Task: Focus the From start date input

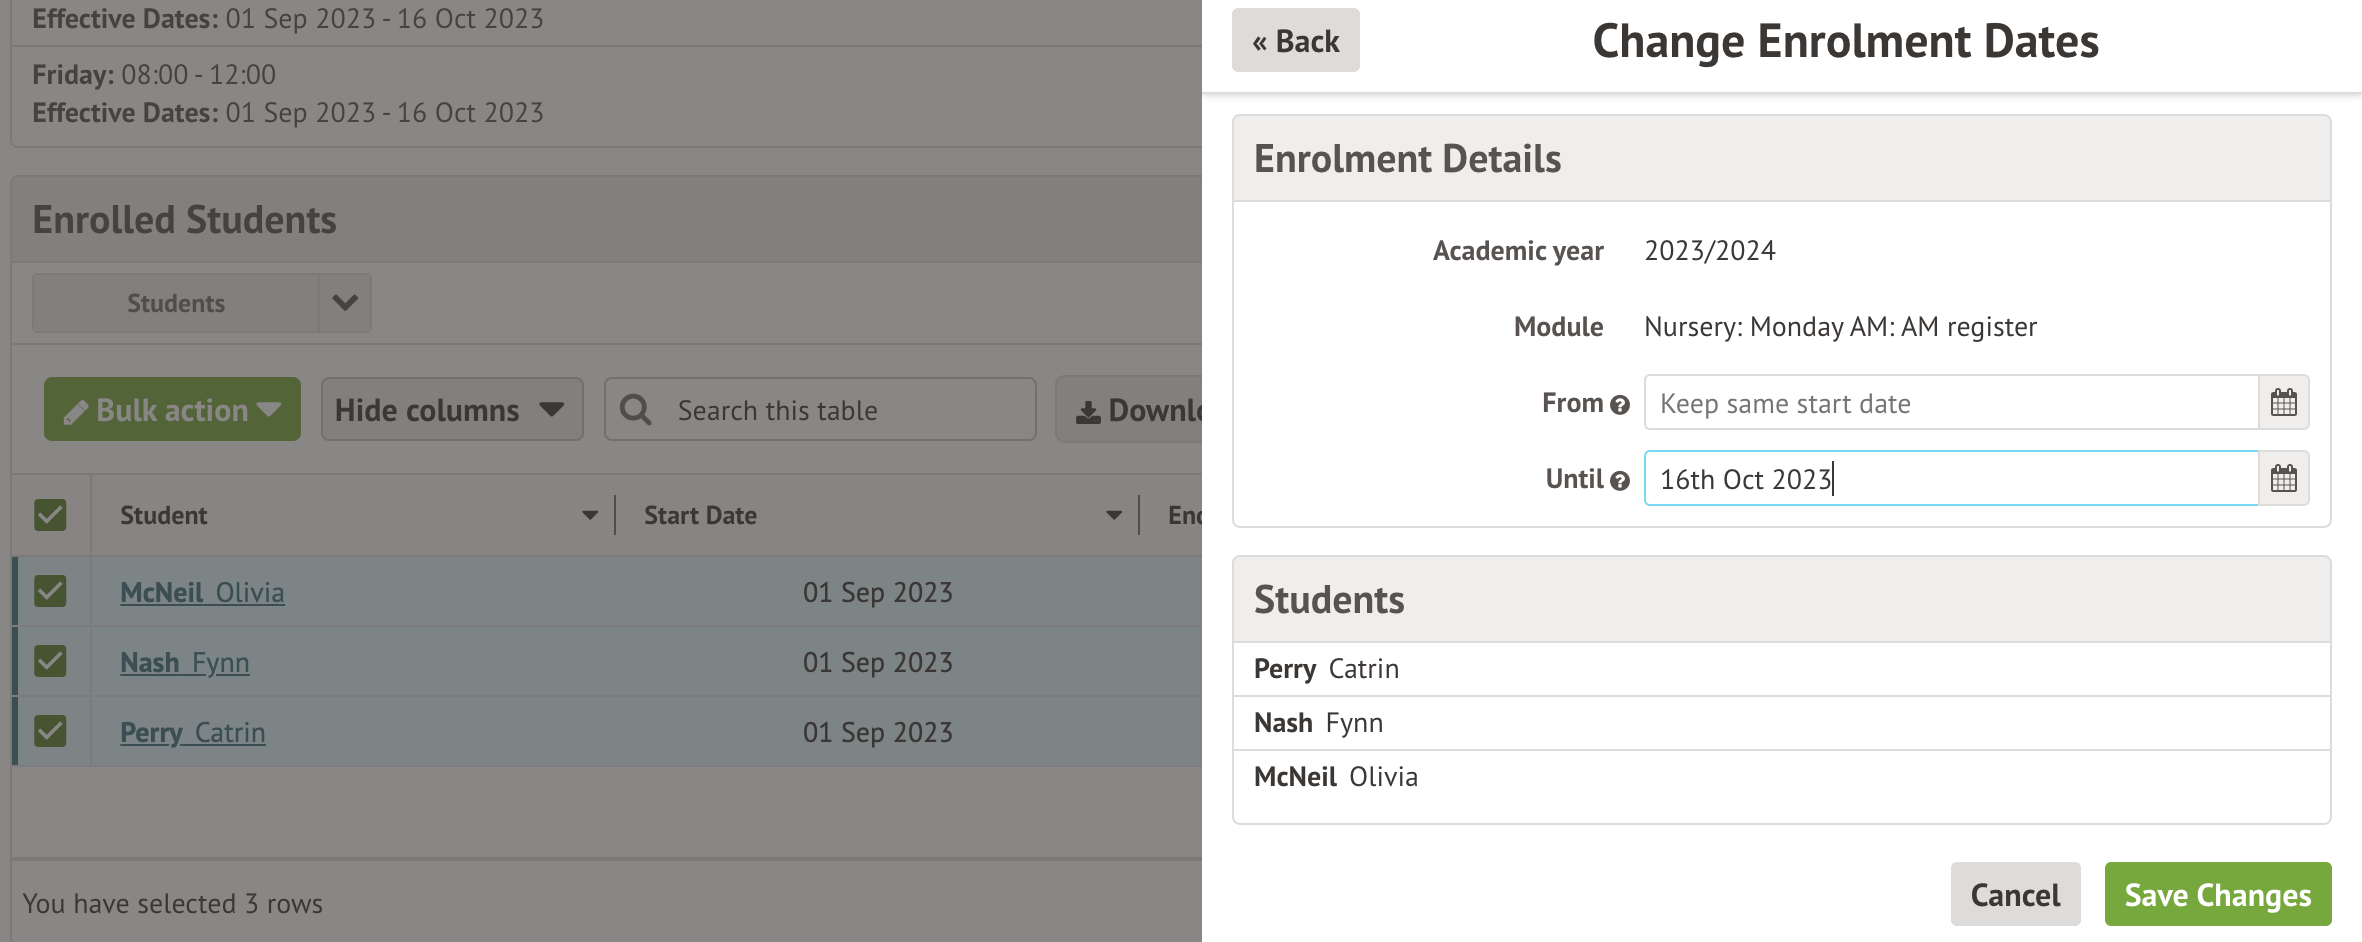Action: point(1950,403)
